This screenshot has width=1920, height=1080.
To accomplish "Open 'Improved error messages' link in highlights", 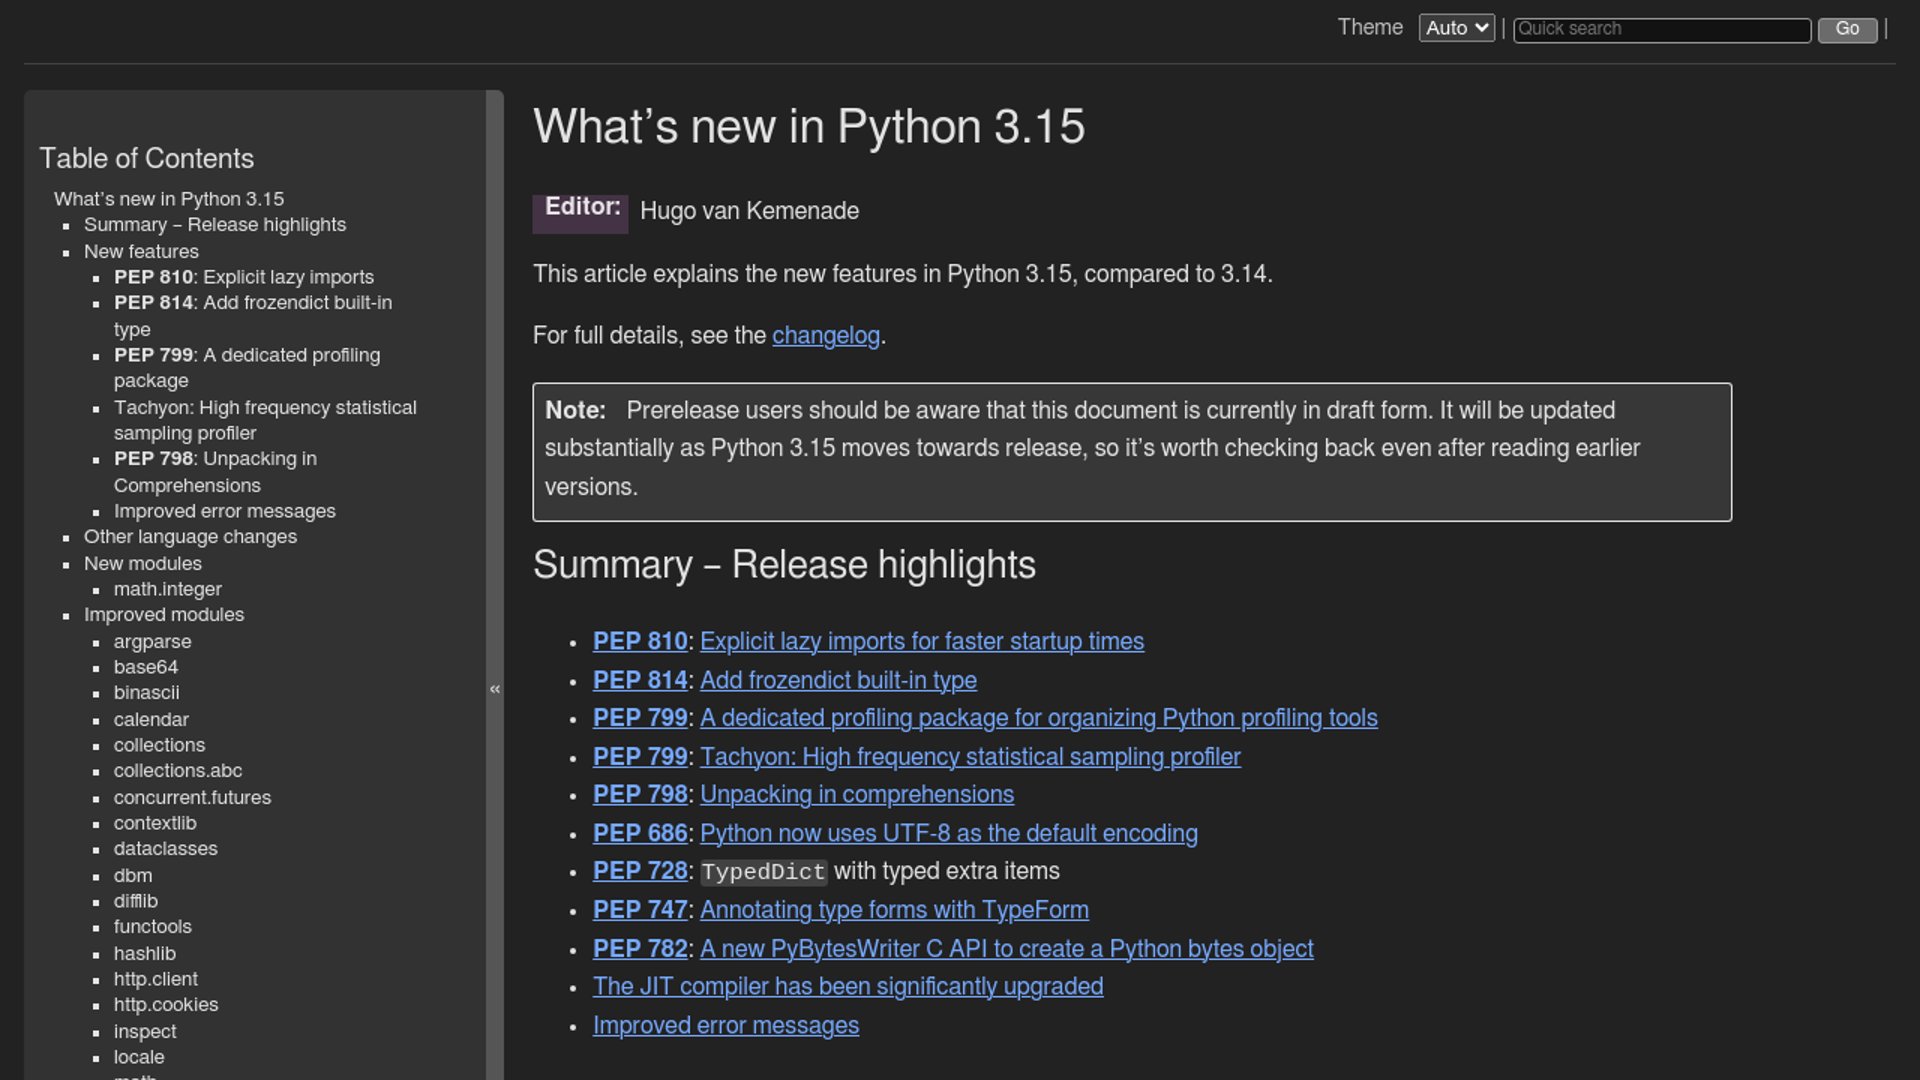I will [725, 1026].
